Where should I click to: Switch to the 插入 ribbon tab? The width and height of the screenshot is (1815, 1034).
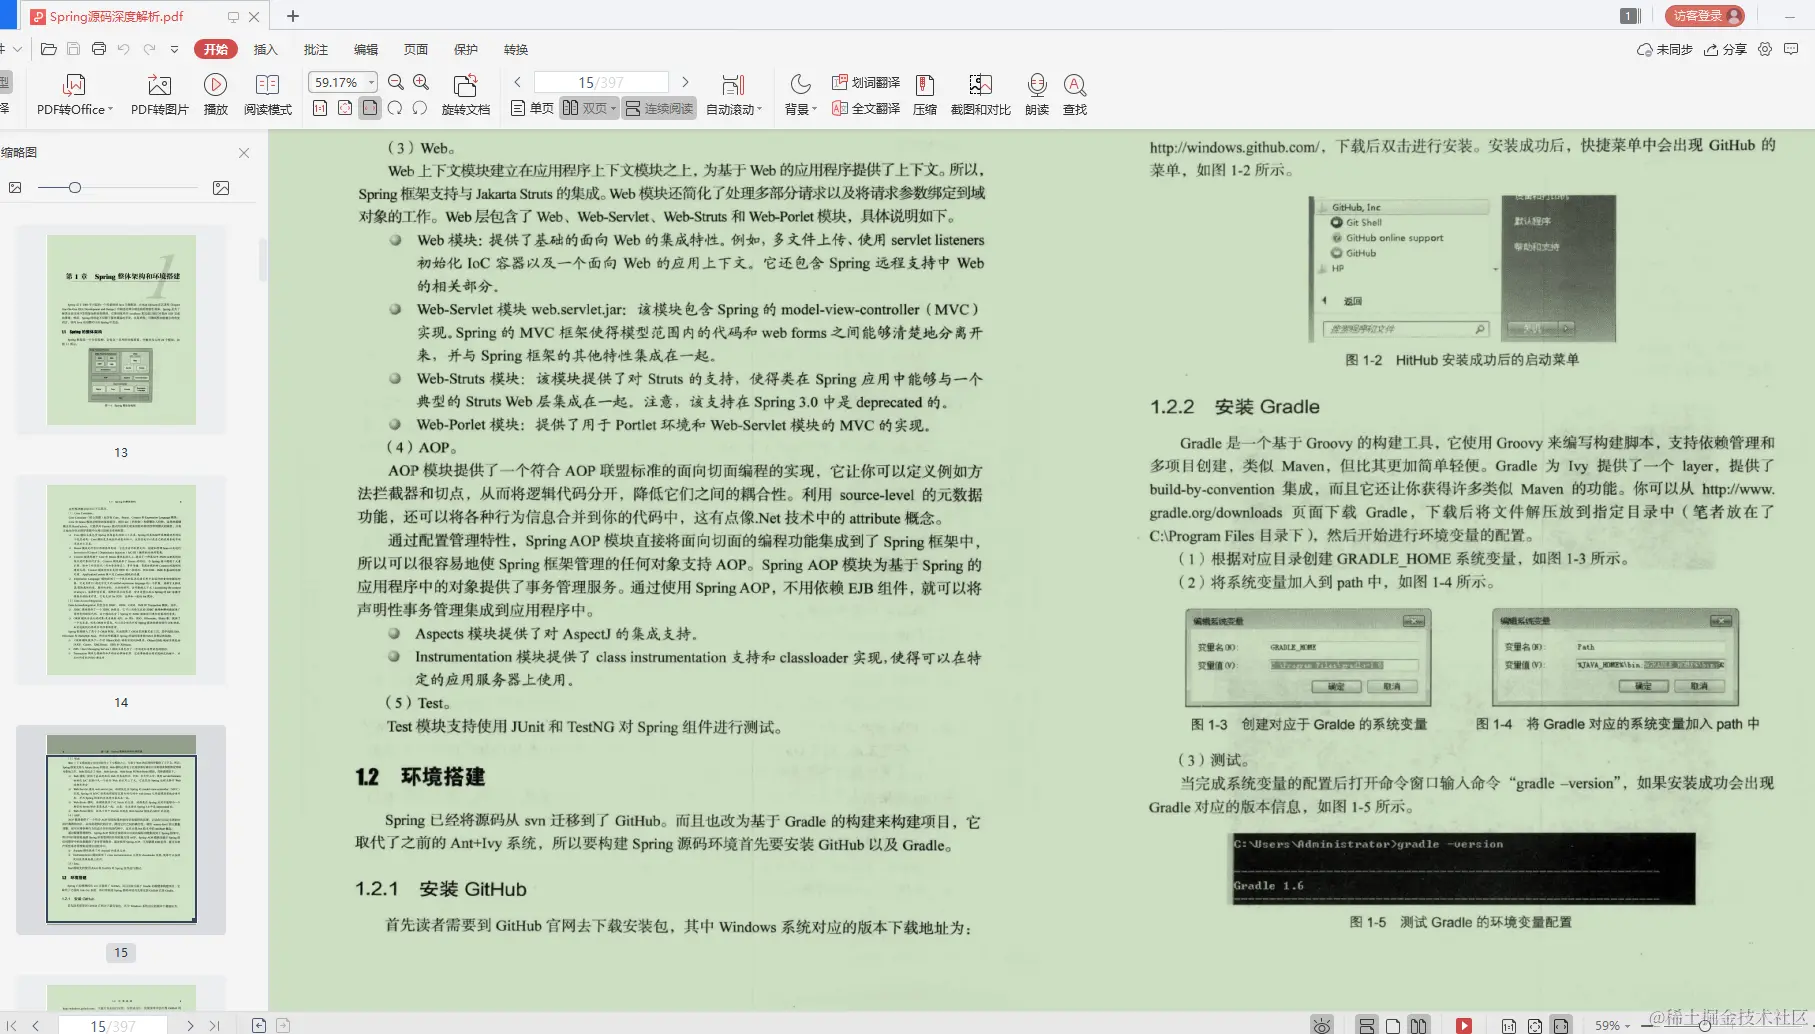(264, 49)
